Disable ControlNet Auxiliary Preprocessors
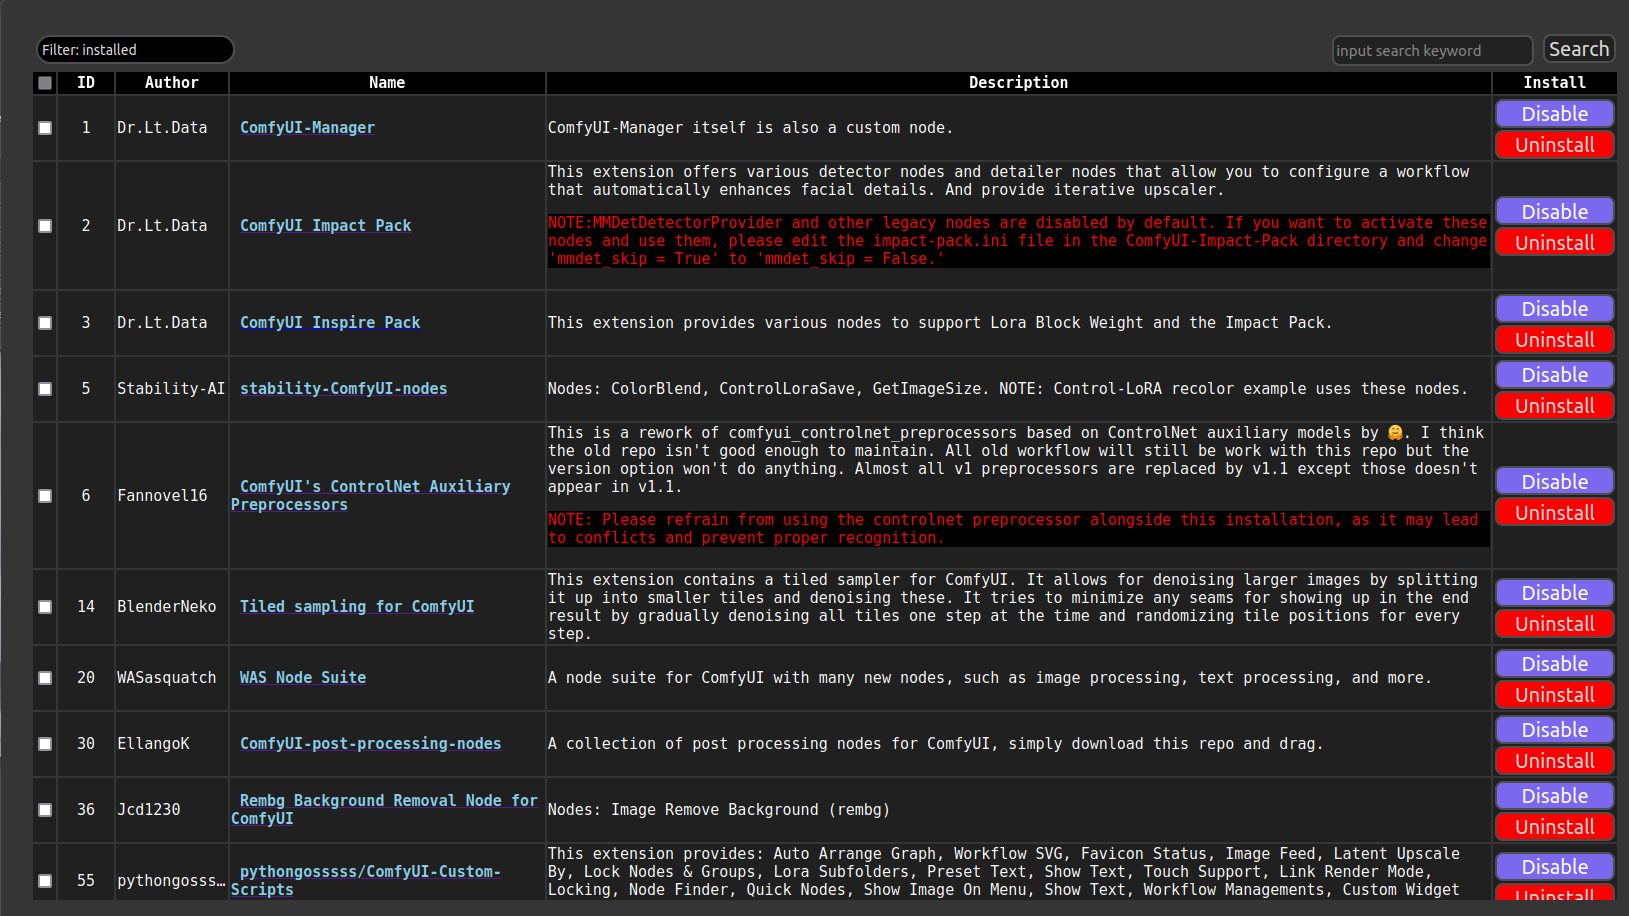Image resolution: width=1629 pixels, height=916 pixels. click(x=1555, y=482)
